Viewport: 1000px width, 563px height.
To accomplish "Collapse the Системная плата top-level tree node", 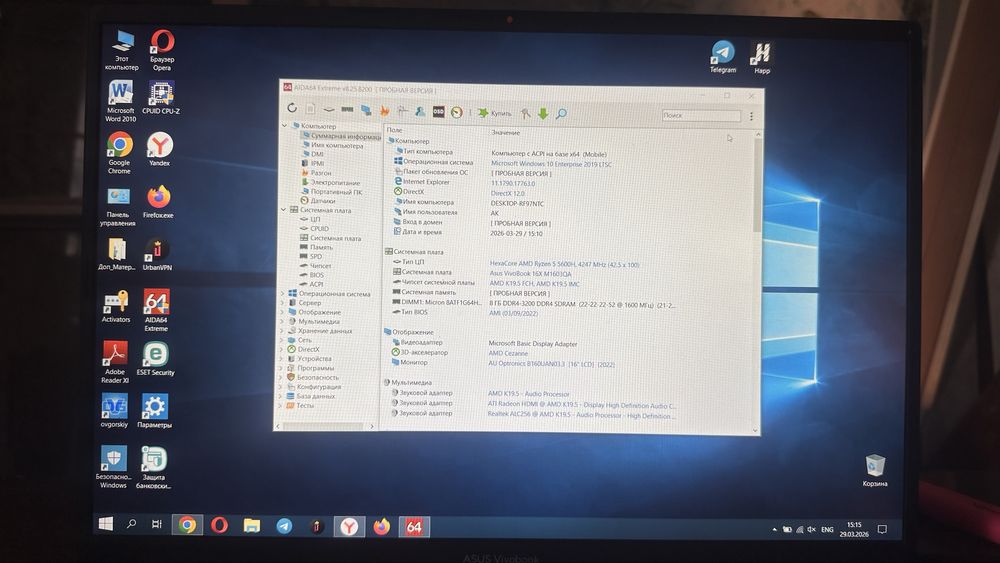I will coord(284,209).
